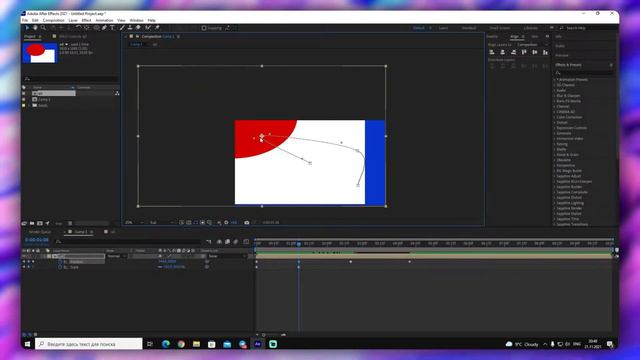Toggle the Scale constrain proportions link
The width and height of the screenshot is (640, 360).
pyautogui.click(x=160, y=267)
